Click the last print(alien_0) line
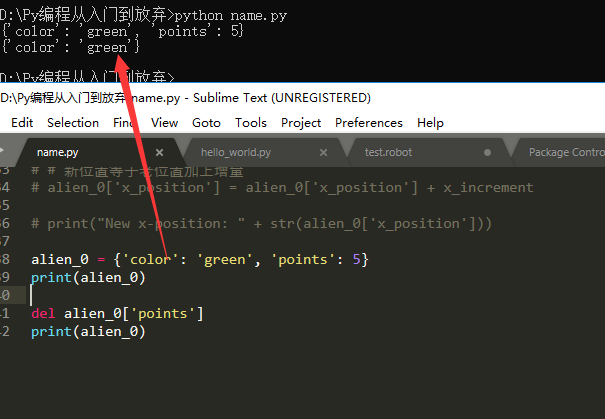The image size is (605, 419). (x=88, y=331)
